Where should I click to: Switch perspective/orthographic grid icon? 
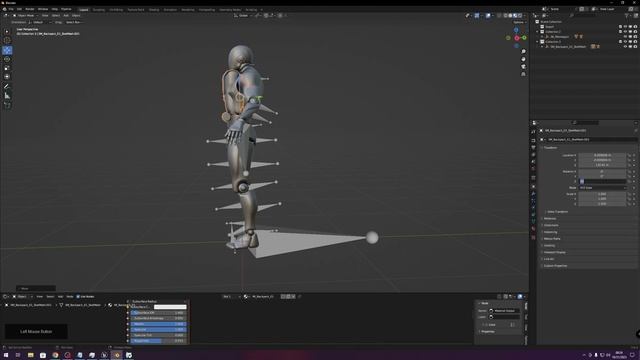pos(523,74)
